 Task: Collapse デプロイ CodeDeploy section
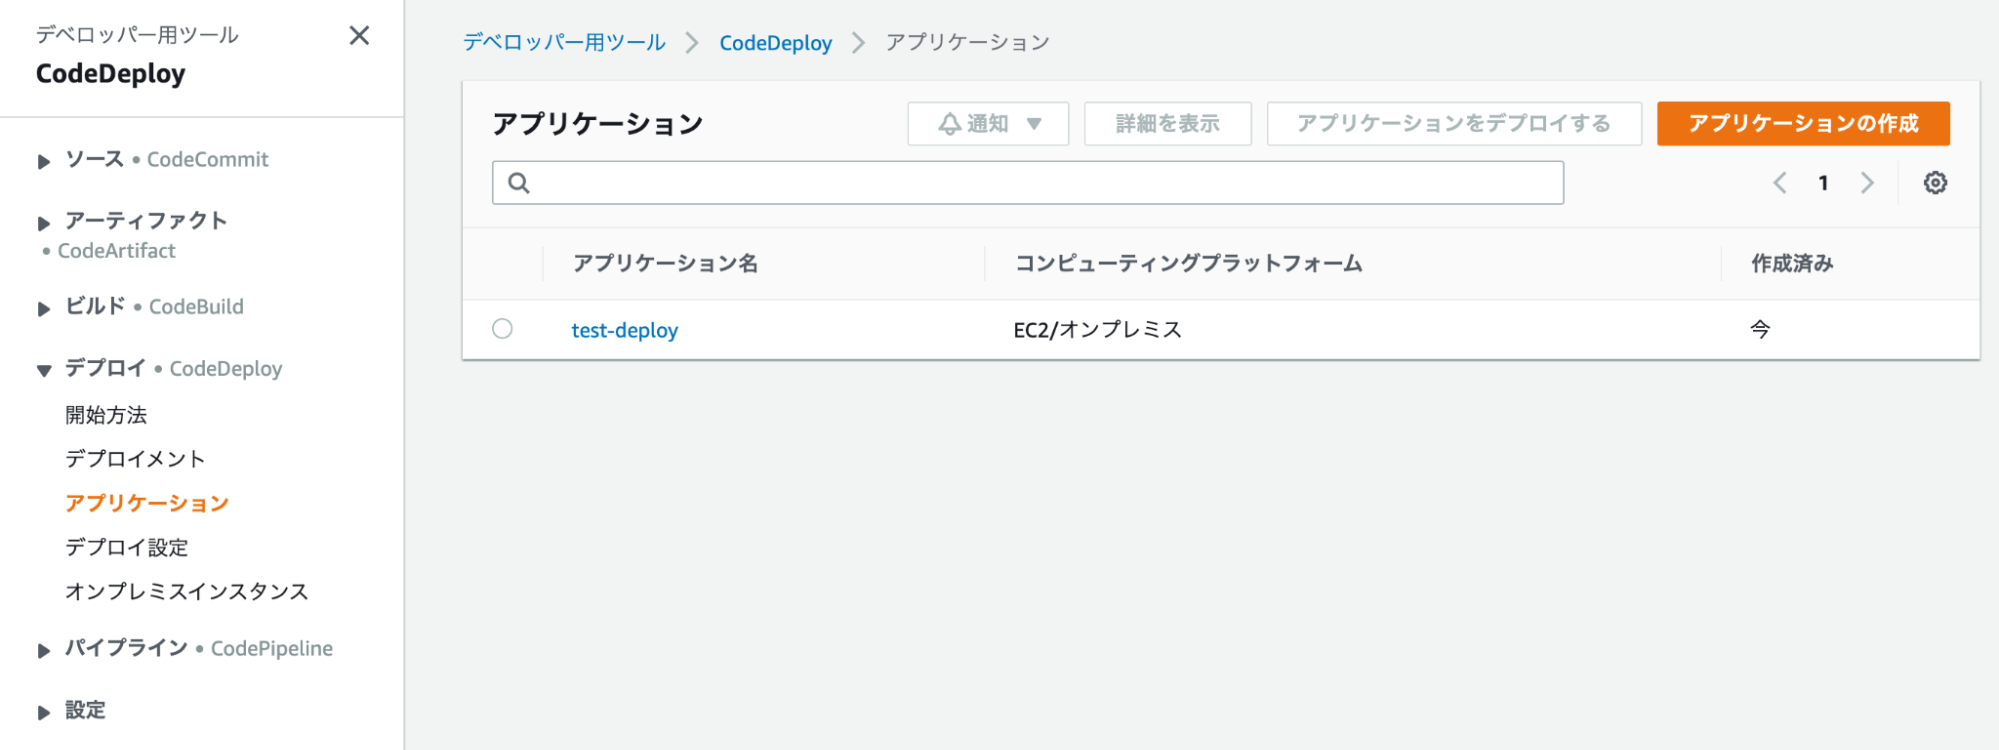coord(44,371)
